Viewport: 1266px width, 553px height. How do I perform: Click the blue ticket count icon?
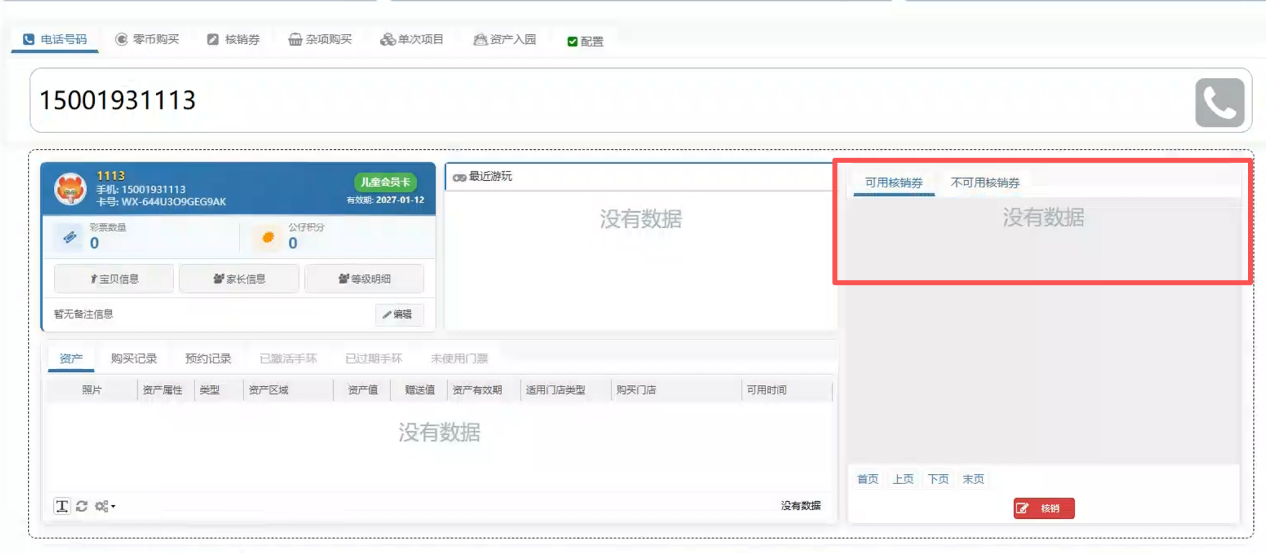pos(70,238)
